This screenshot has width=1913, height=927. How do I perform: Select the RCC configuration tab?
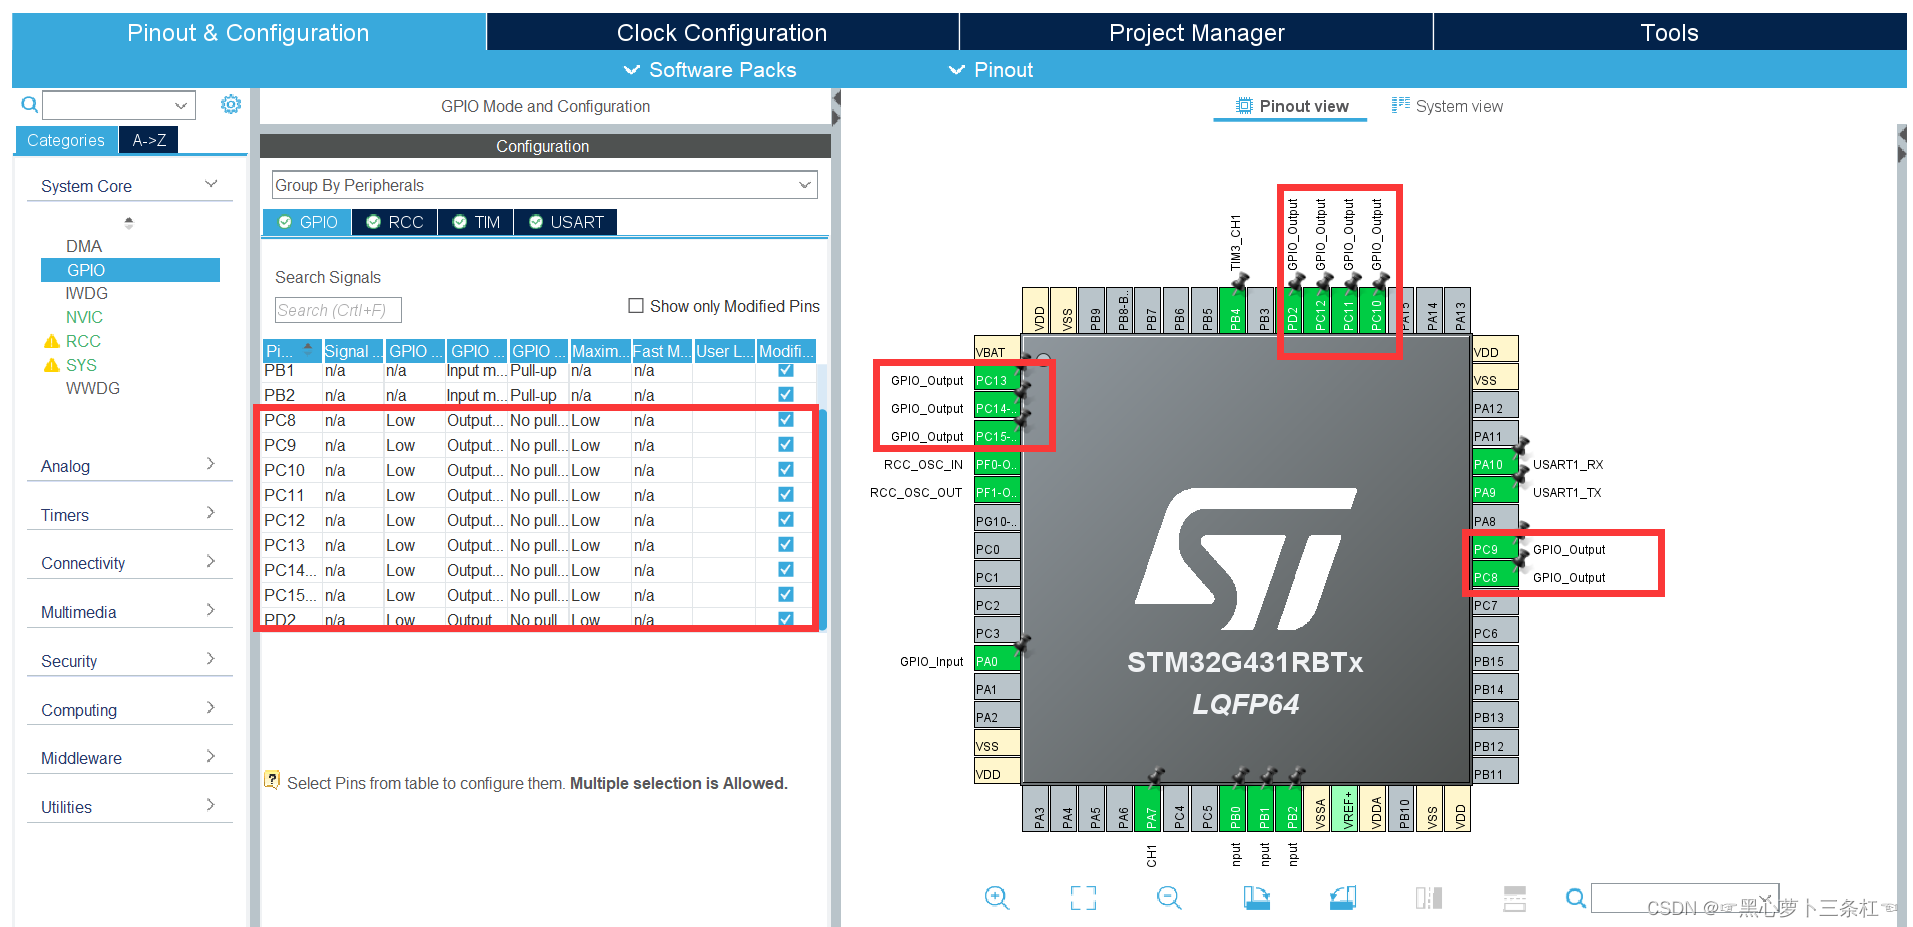coord(395,222)
